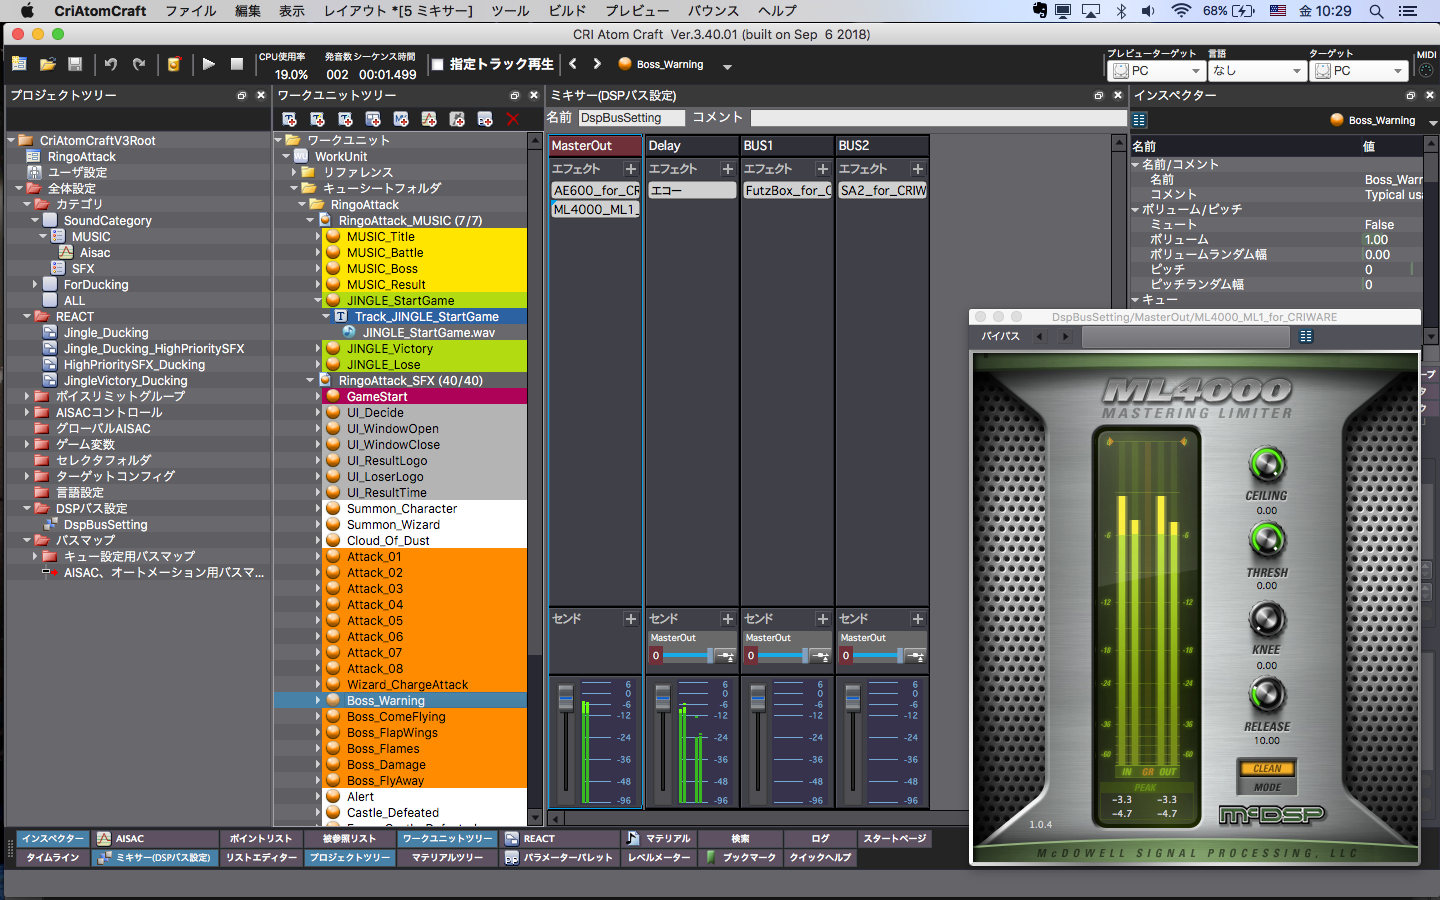Viewport: 1440px width, 900px height.
Task: Redo the last undone action
Action: (139, 64)
